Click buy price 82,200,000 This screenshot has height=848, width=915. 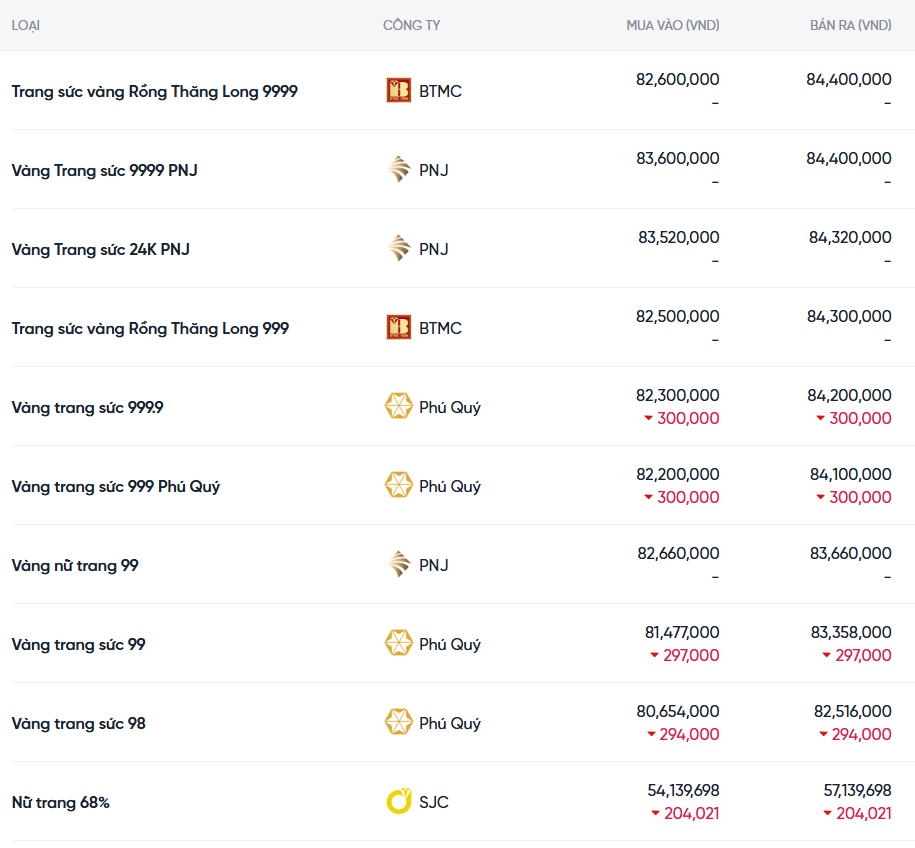click(x=677, y=474)
